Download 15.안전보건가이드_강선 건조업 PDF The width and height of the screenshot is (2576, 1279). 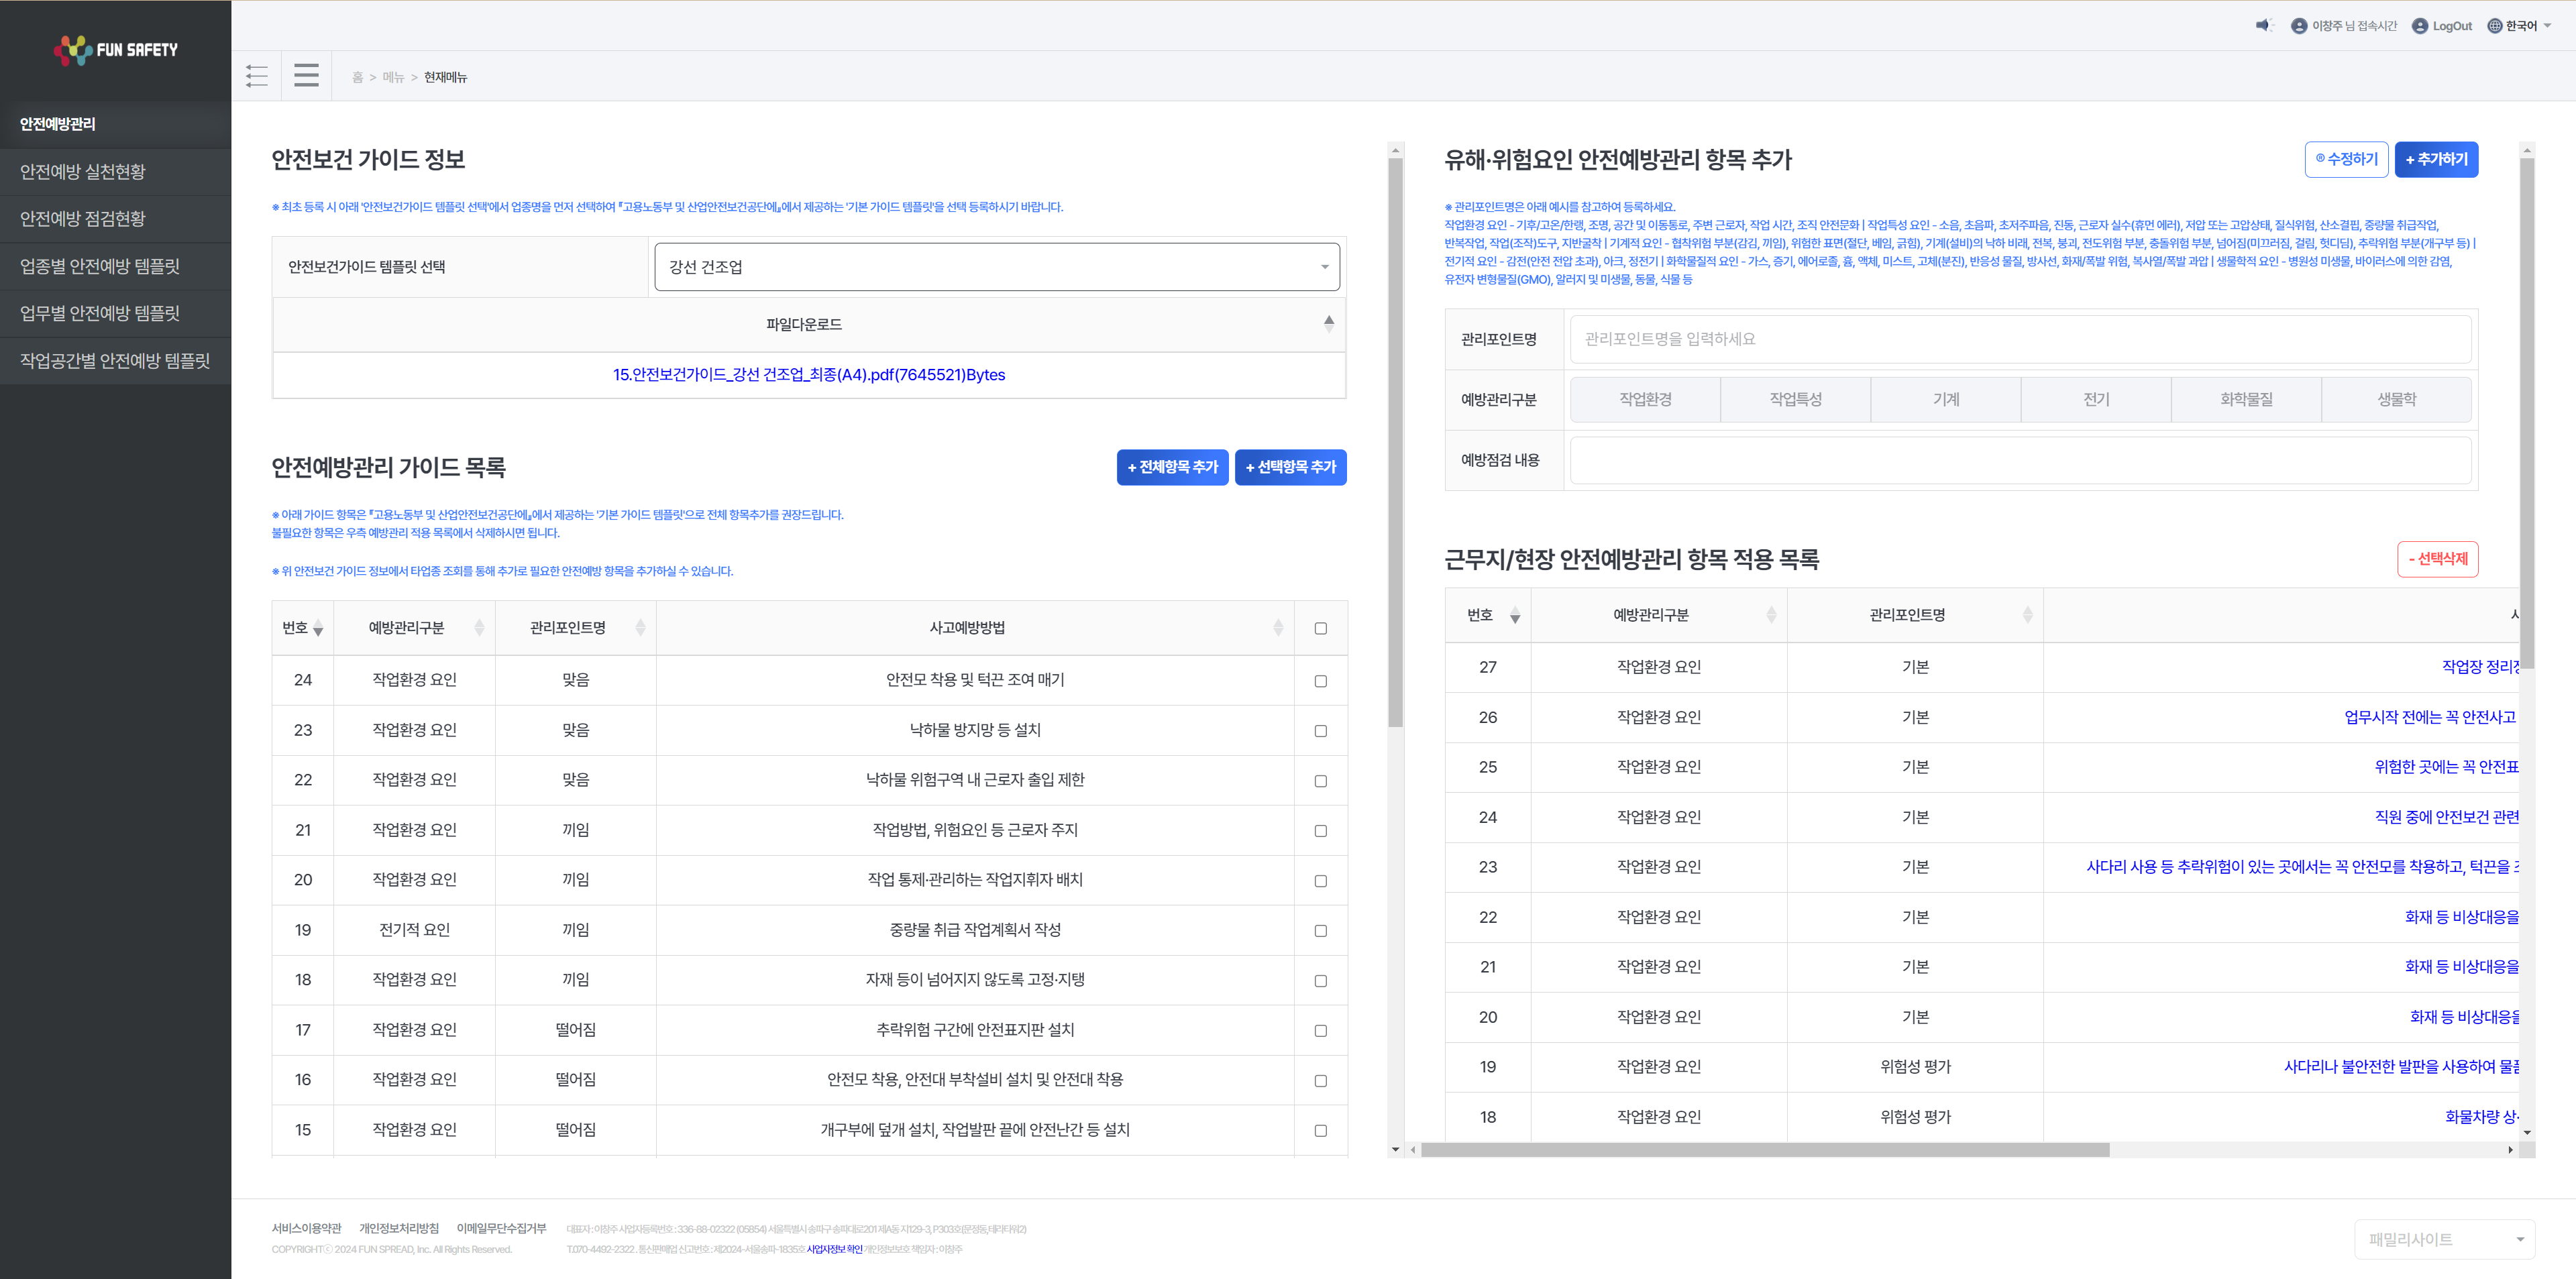(809, 375)
